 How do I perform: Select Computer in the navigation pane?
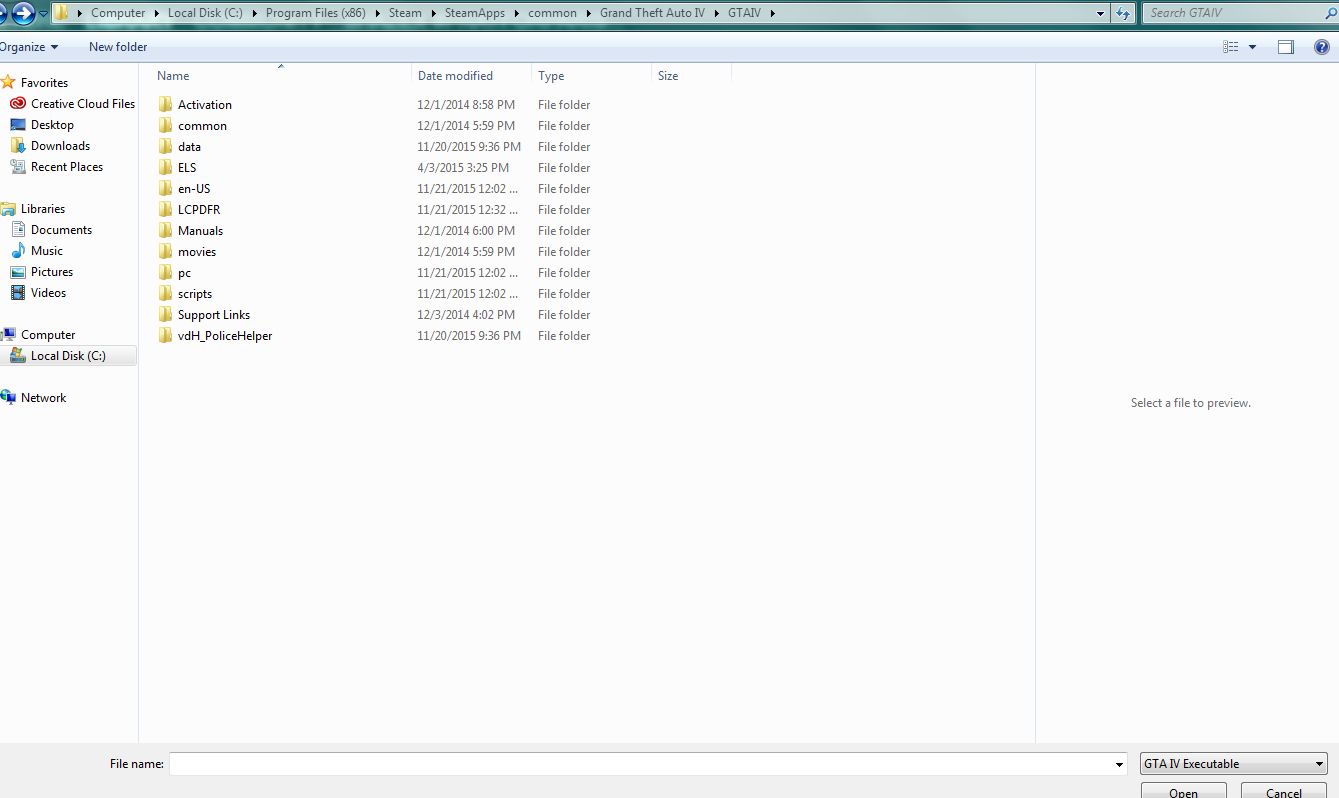48,335
